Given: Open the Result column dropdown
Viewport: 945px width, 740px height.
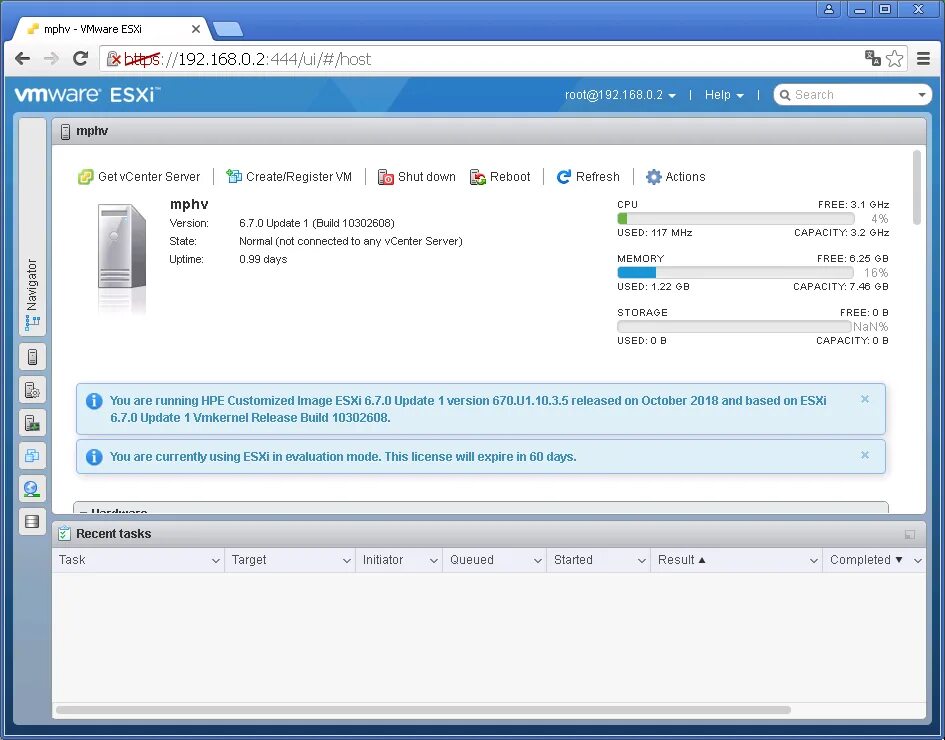Looking at the screenshot, I should [x=814, y=560].
